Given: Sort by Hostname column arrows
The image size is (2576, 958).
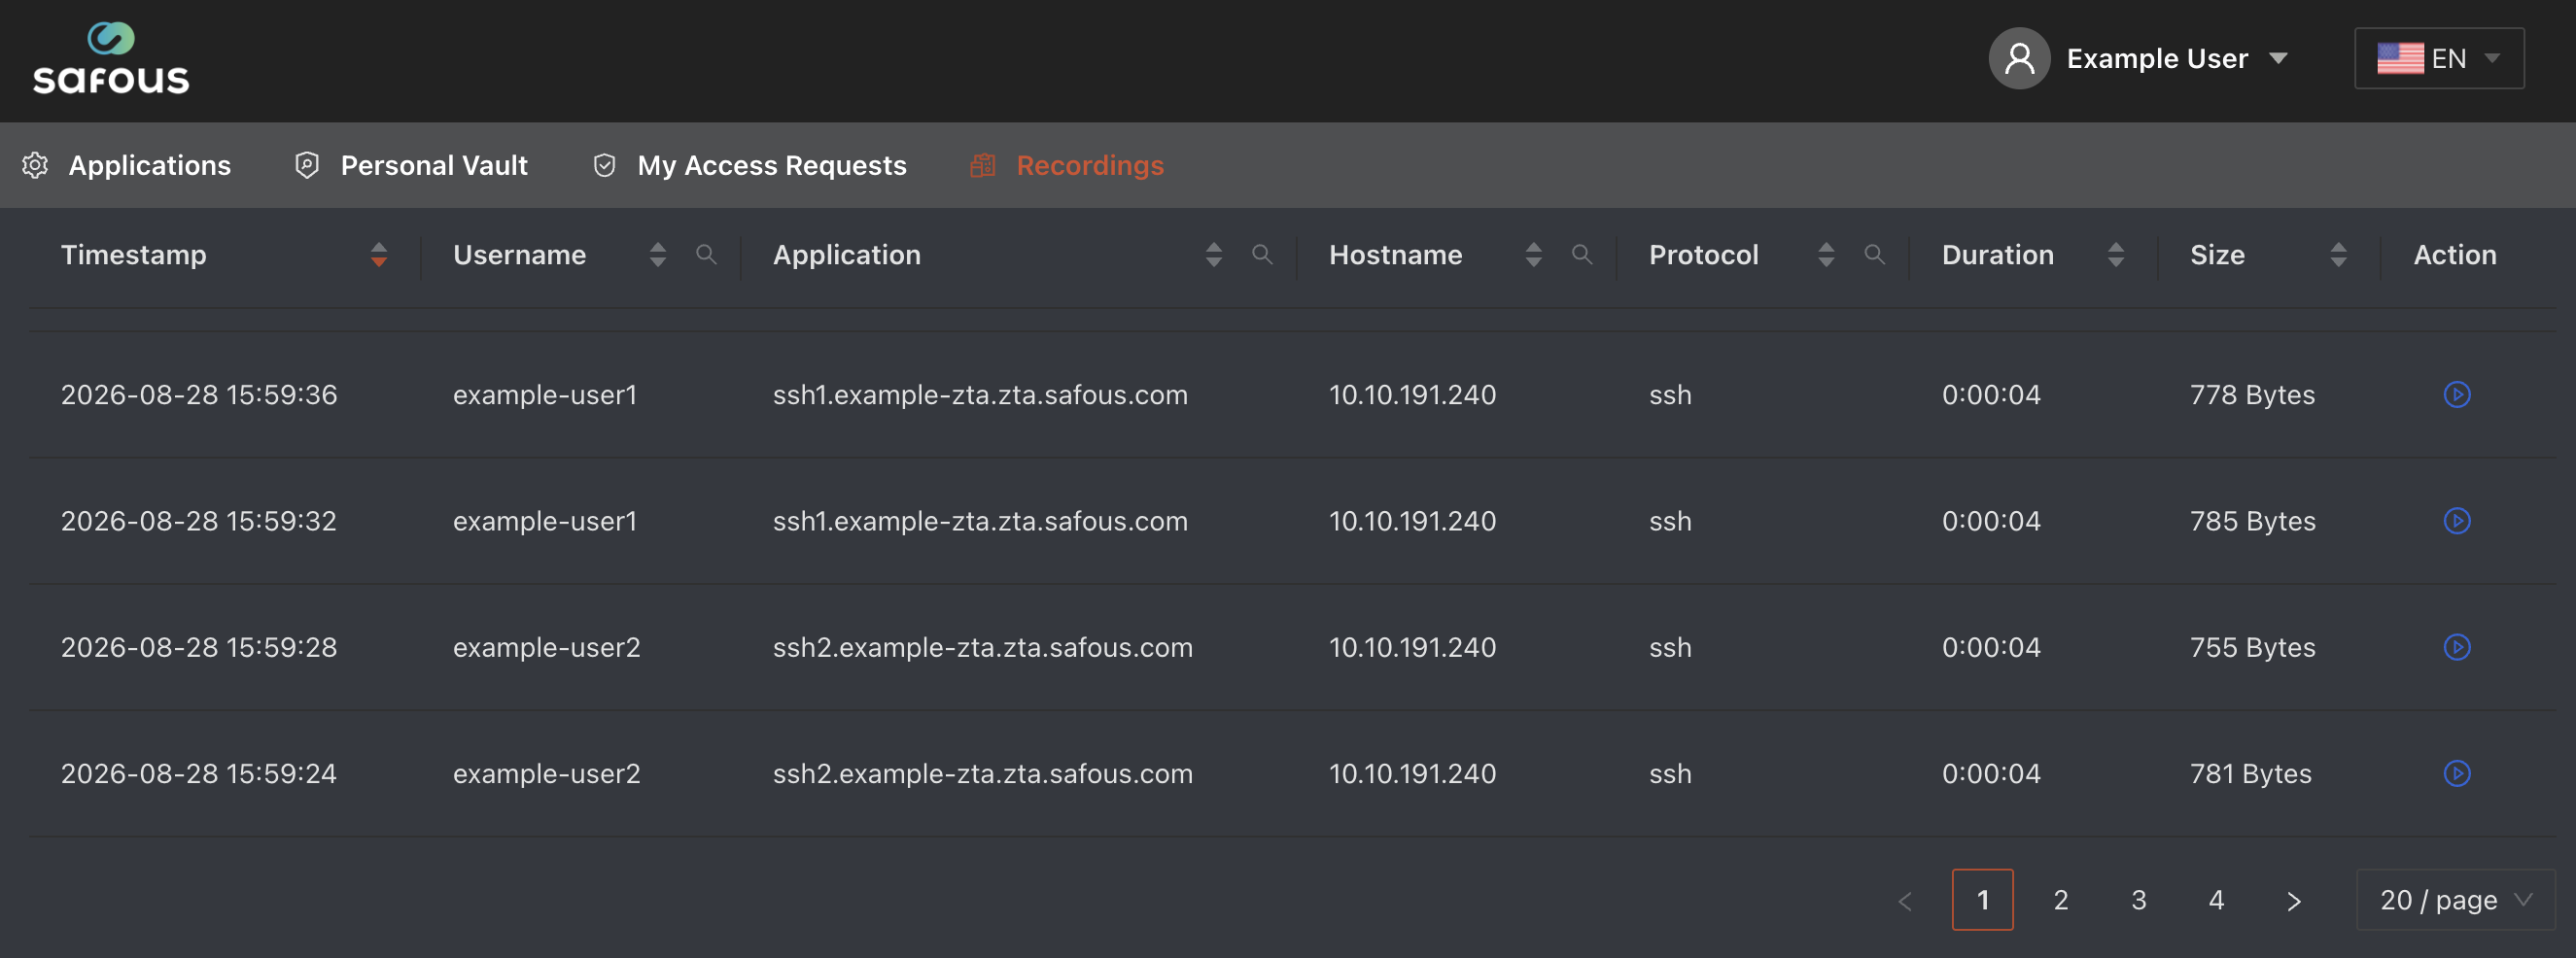Looking at the screenshot, I should click(x=1533, y=254).
